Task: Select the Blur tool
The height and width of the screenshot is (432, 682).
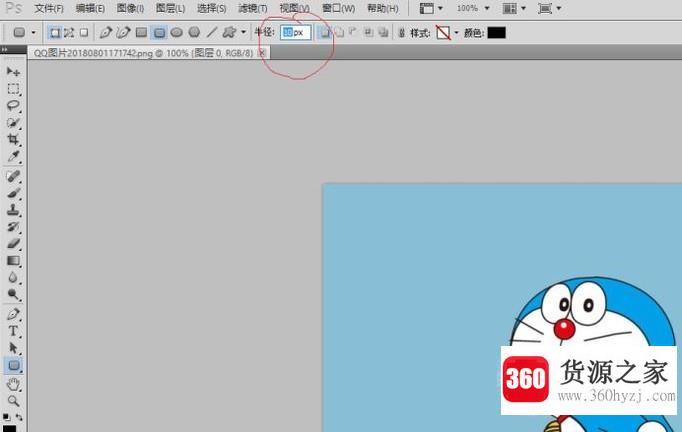Action: pyautogui.click(x=13, y=278)
